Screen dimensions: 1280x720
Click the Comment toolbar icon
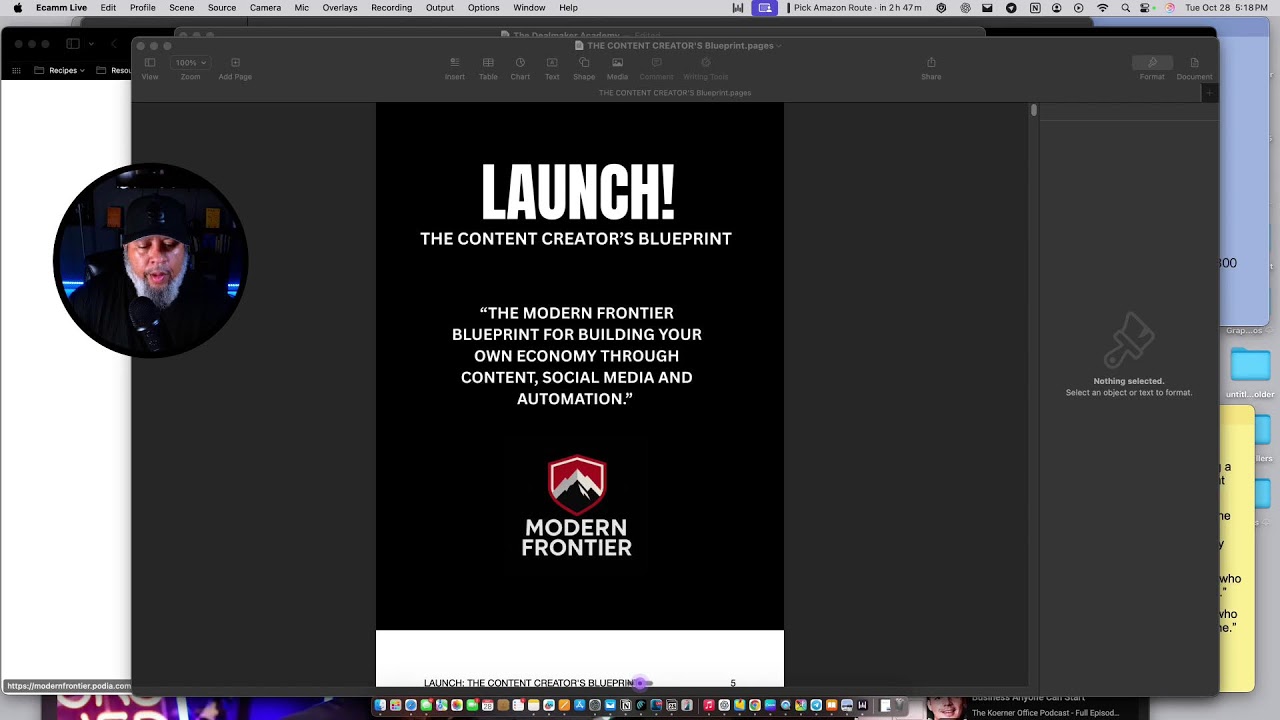(656, 68)
